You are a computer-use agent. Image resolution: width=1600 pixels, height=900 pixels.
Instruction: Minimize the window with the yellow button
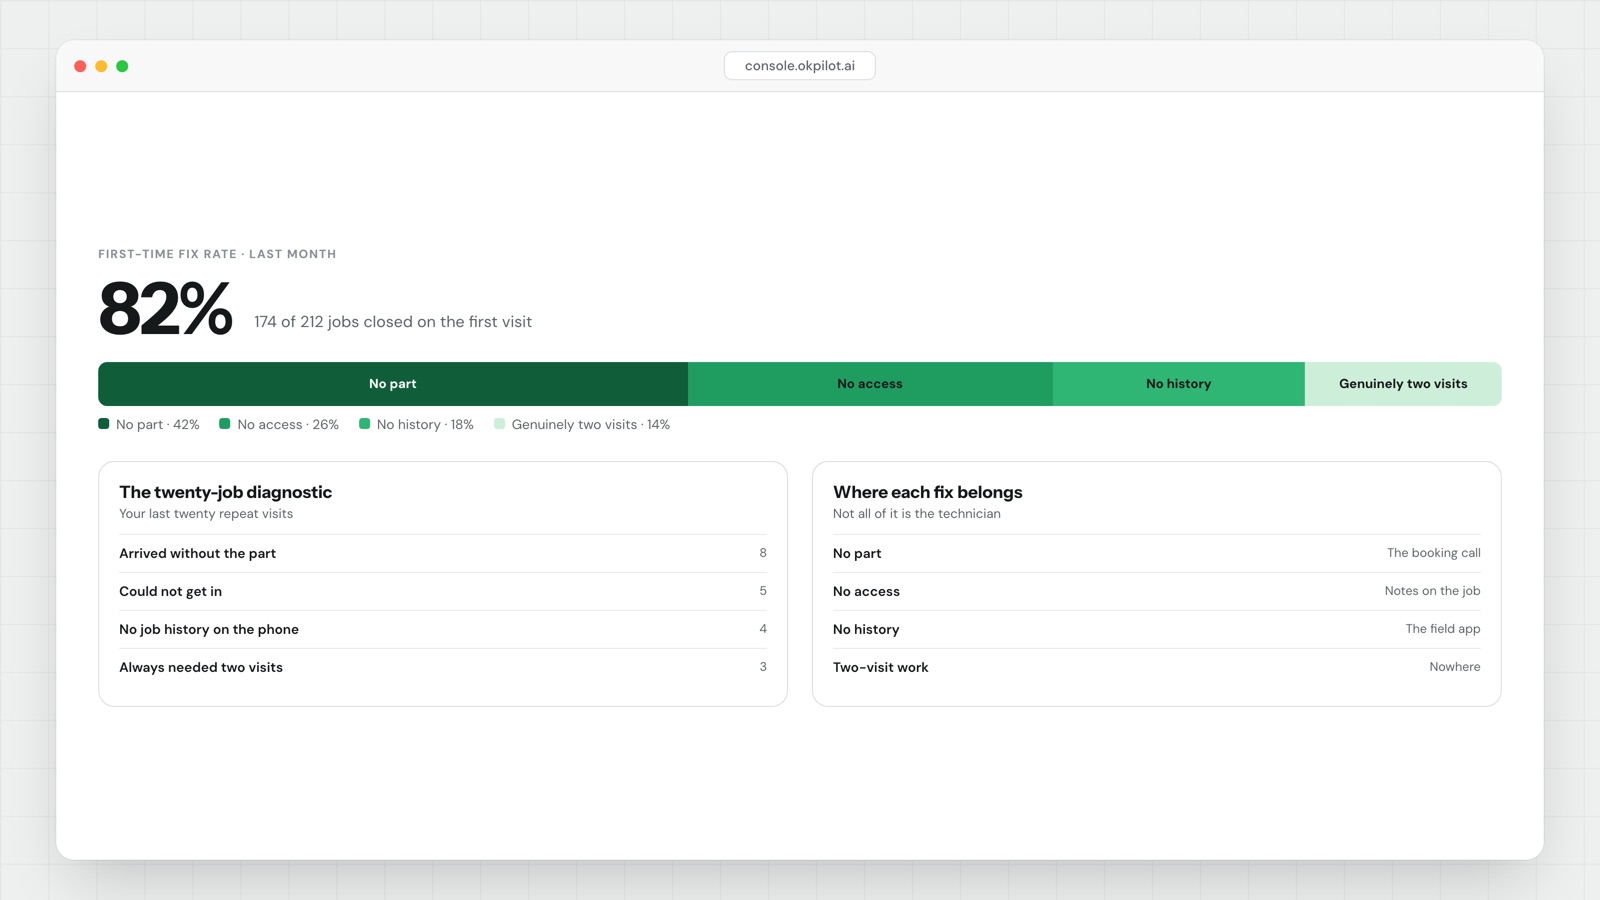coord(101,66)
